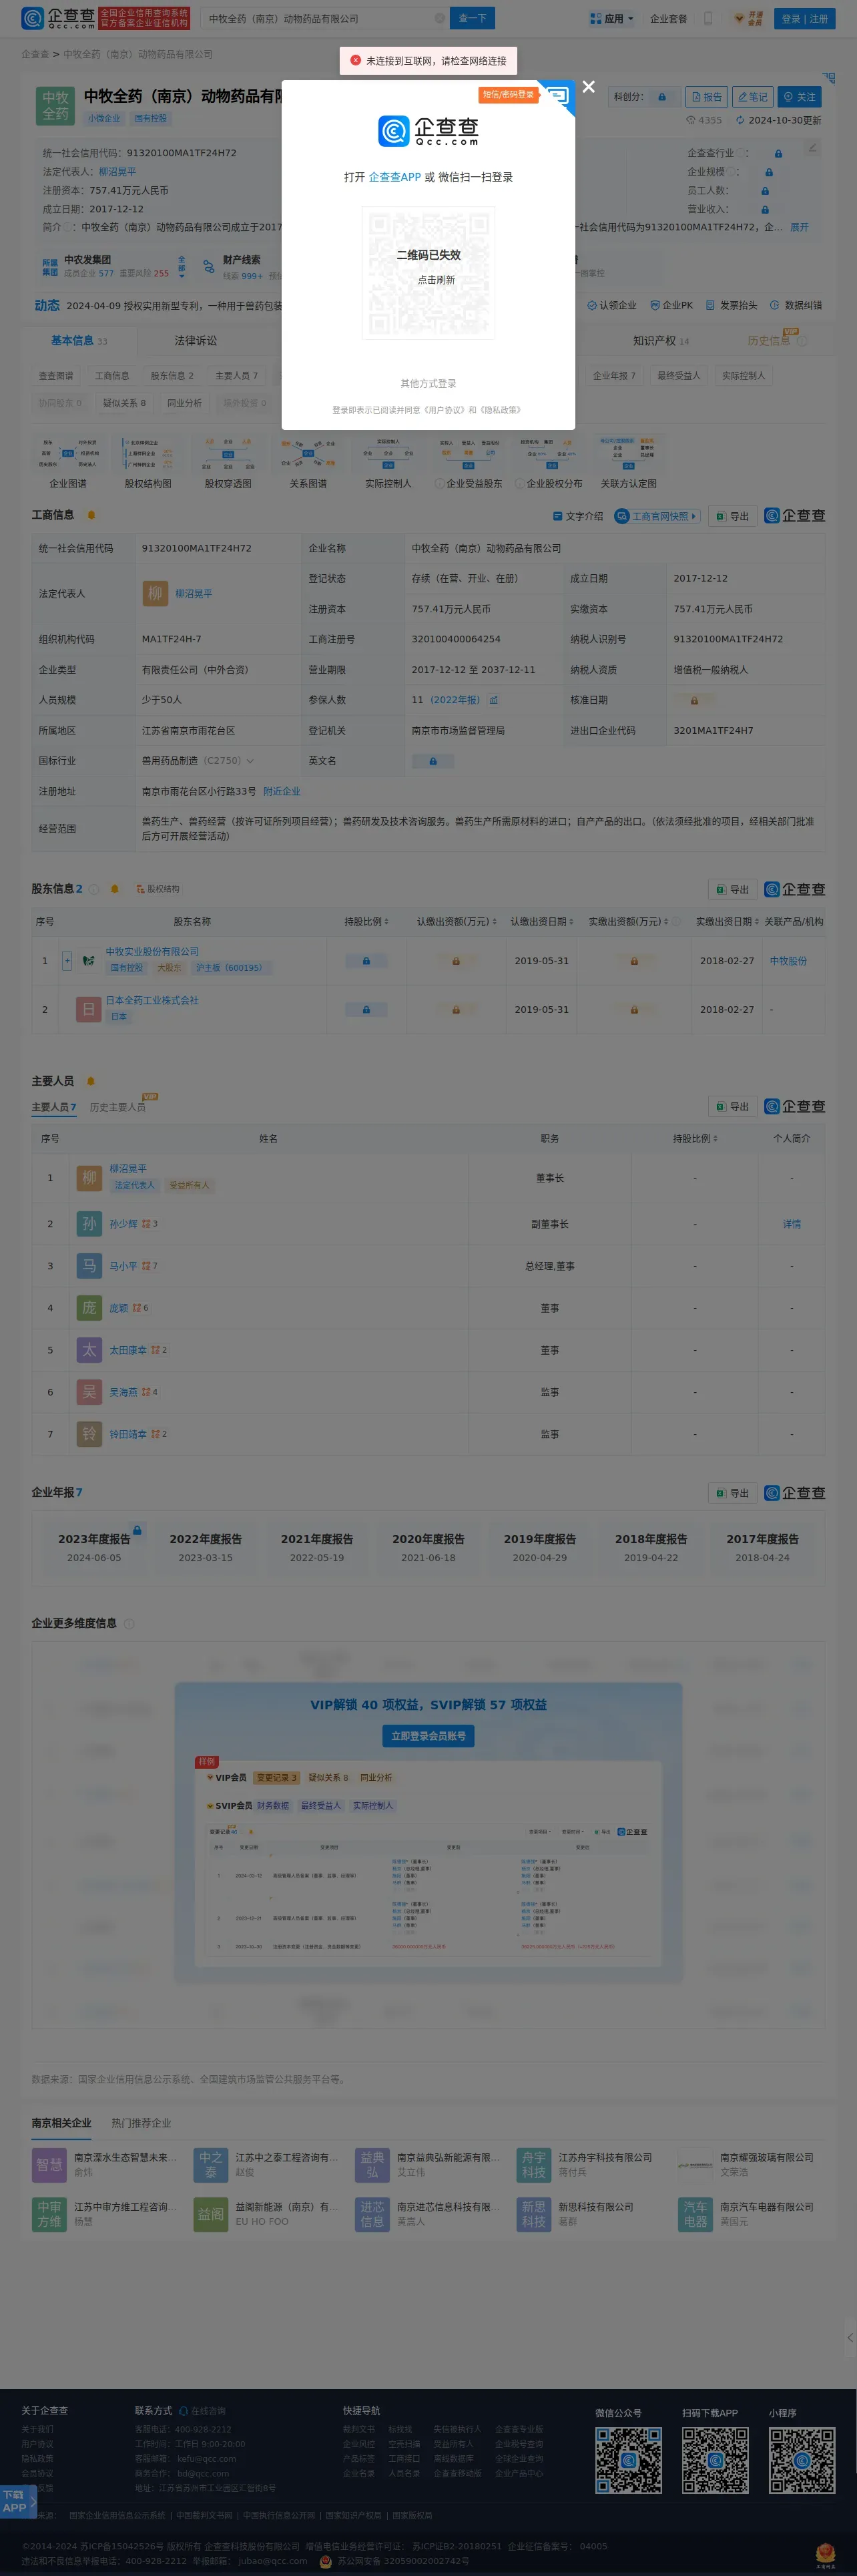Switch to 历史主要人员 tab
857x2576 pixels.
117,1107
